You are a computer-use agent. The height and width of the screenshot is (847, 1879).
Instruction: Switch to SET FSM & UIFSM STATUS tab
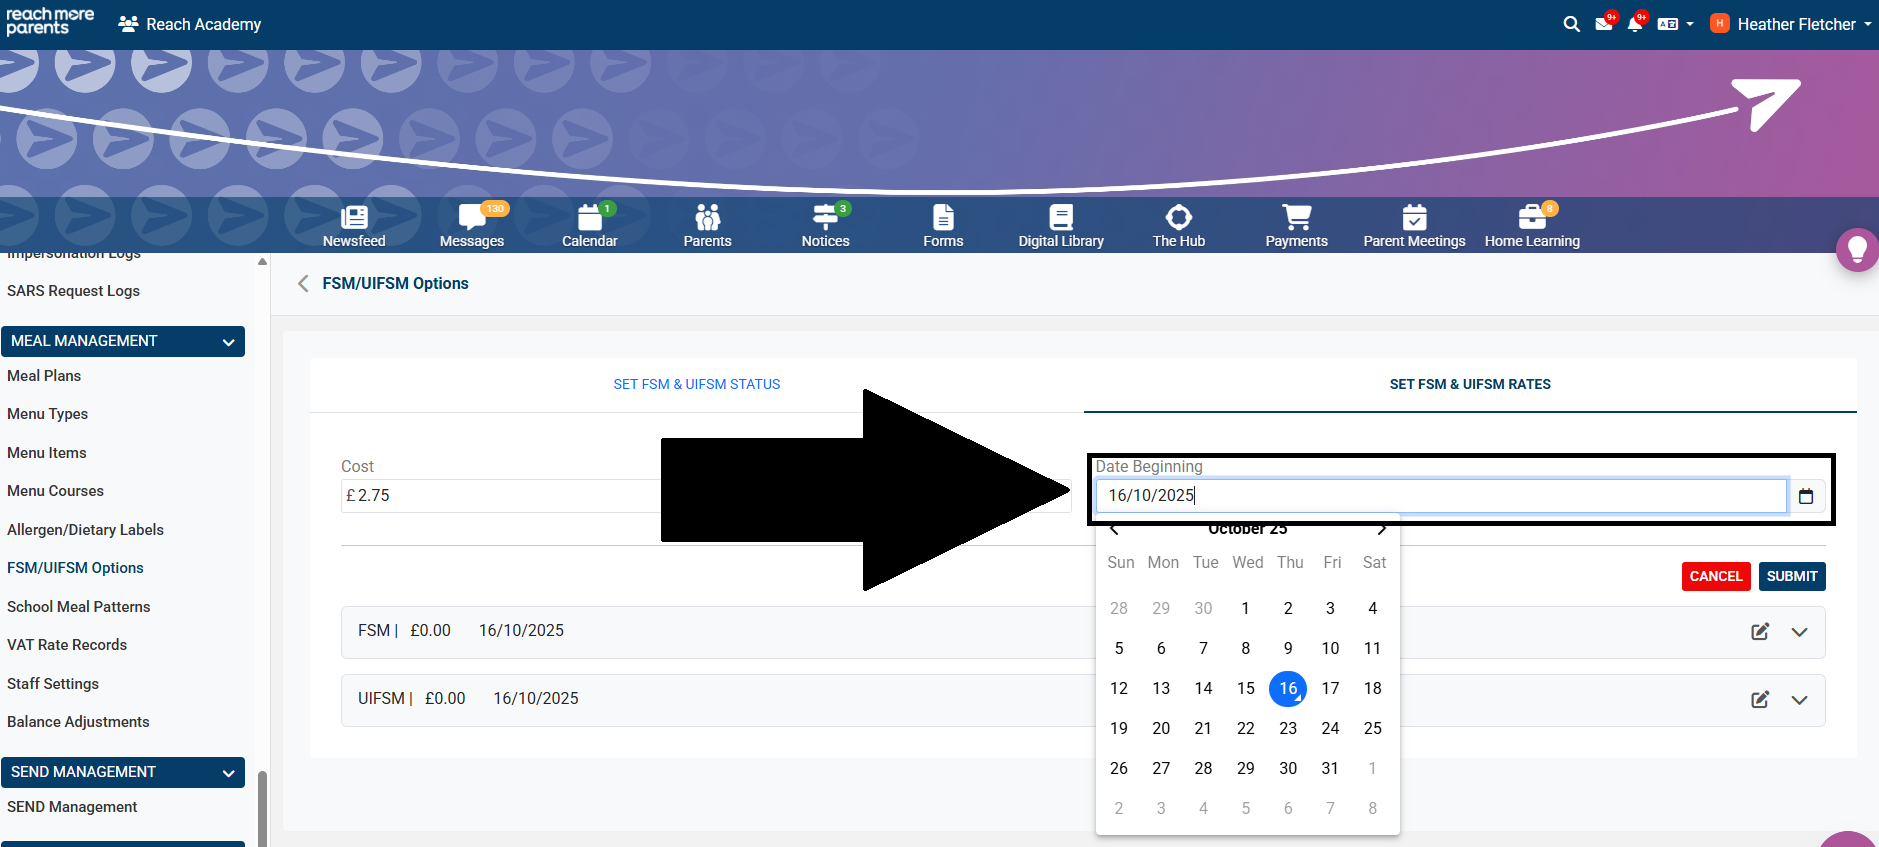tap(696, 384)
